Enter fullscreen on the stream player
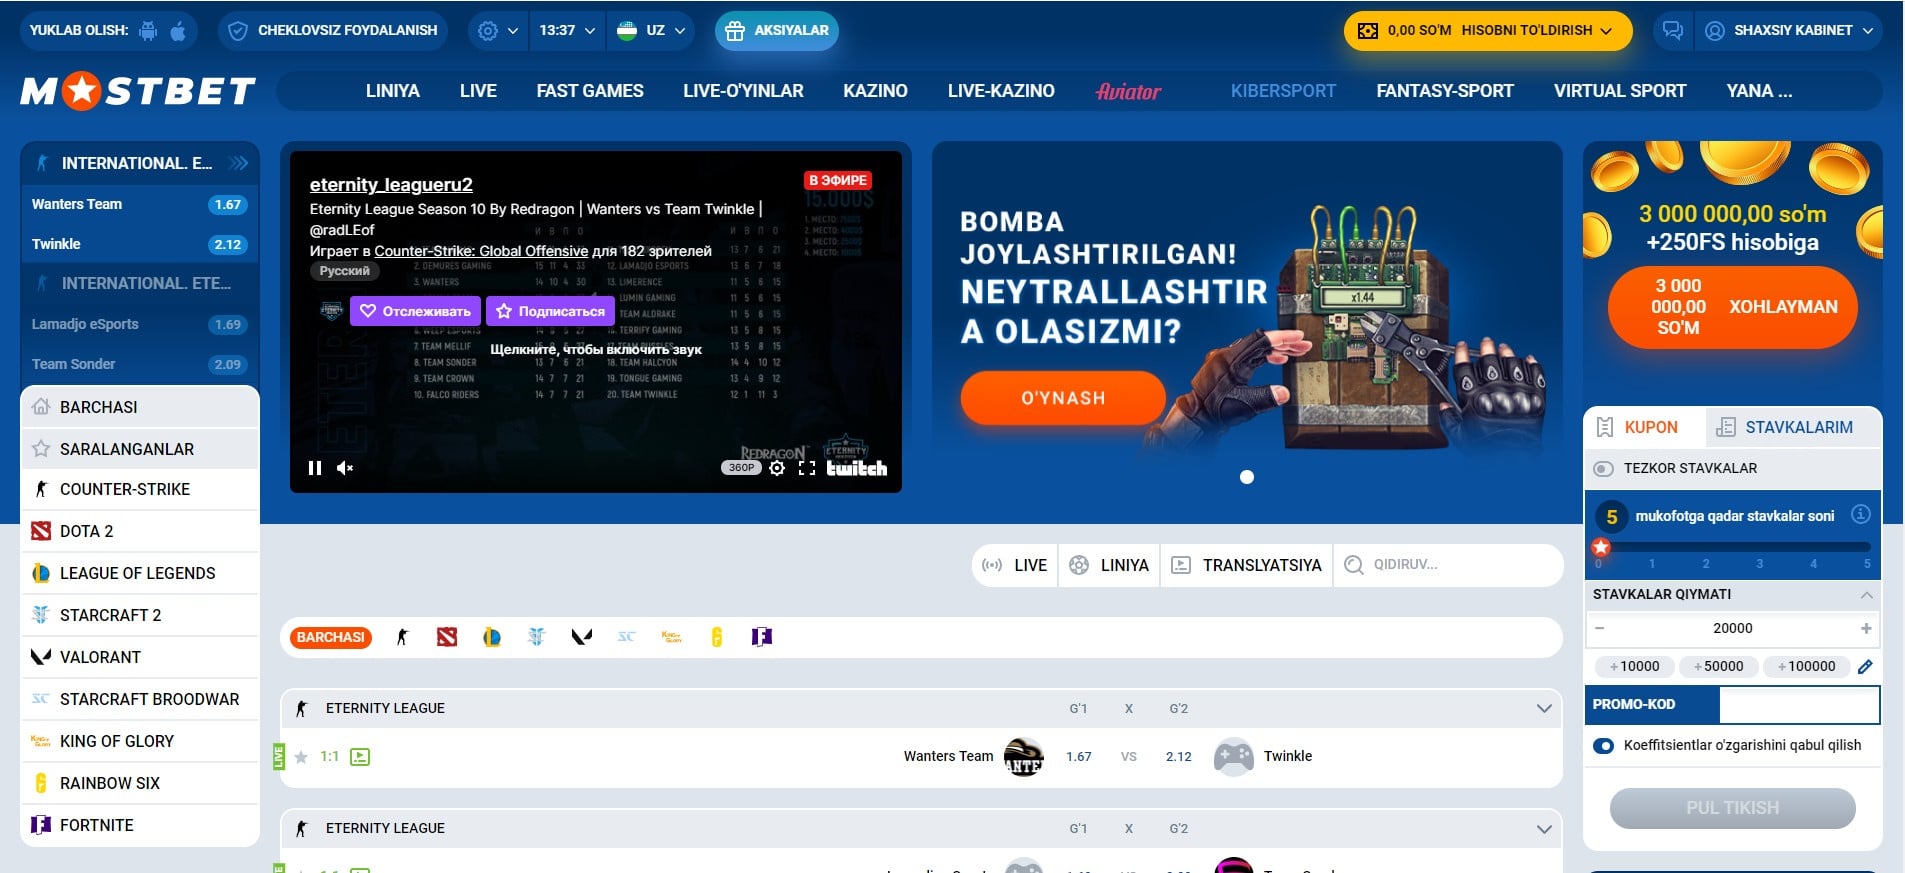Screen dimensions: 1905x873 [x=807, y=468]
